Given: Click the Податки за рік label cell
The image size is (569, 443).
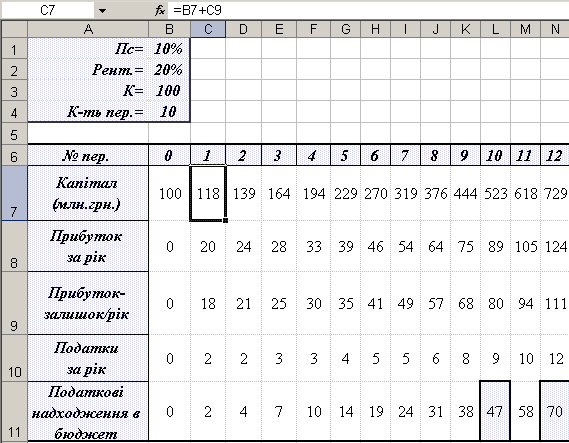Looking at the screenshot, I should 88,358.
